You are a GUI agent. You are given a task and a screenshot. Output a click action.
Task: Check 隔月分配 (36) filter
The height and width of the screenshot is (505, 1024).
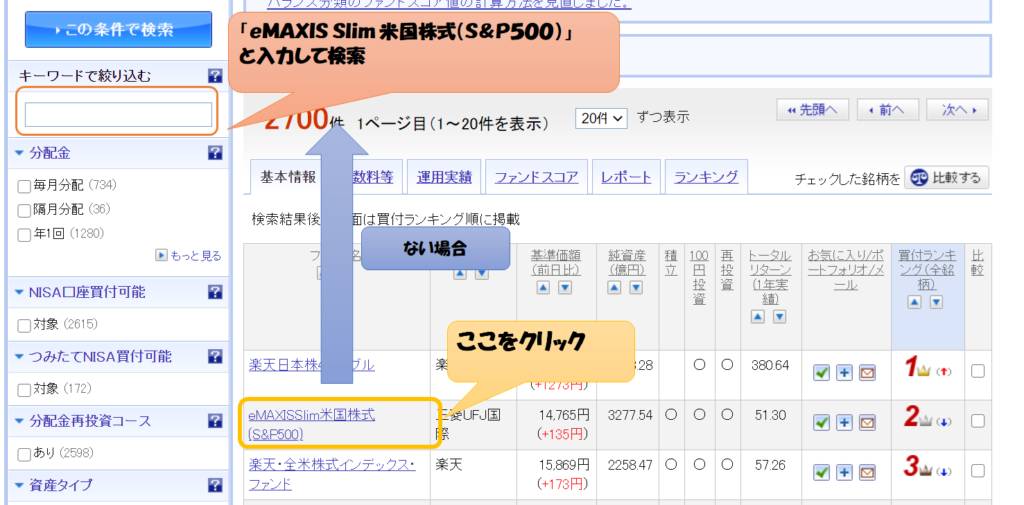[24, 210]
